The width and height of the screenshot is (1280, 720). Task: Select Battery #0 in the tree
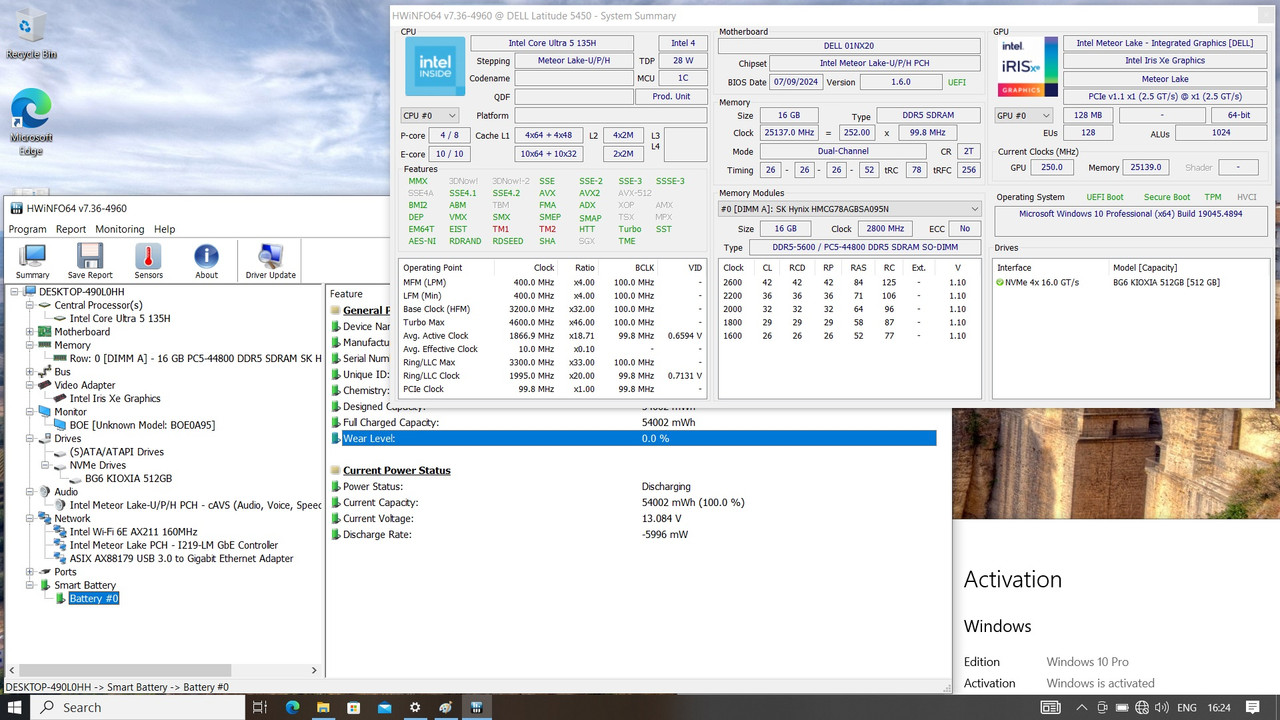coord(94,599)
